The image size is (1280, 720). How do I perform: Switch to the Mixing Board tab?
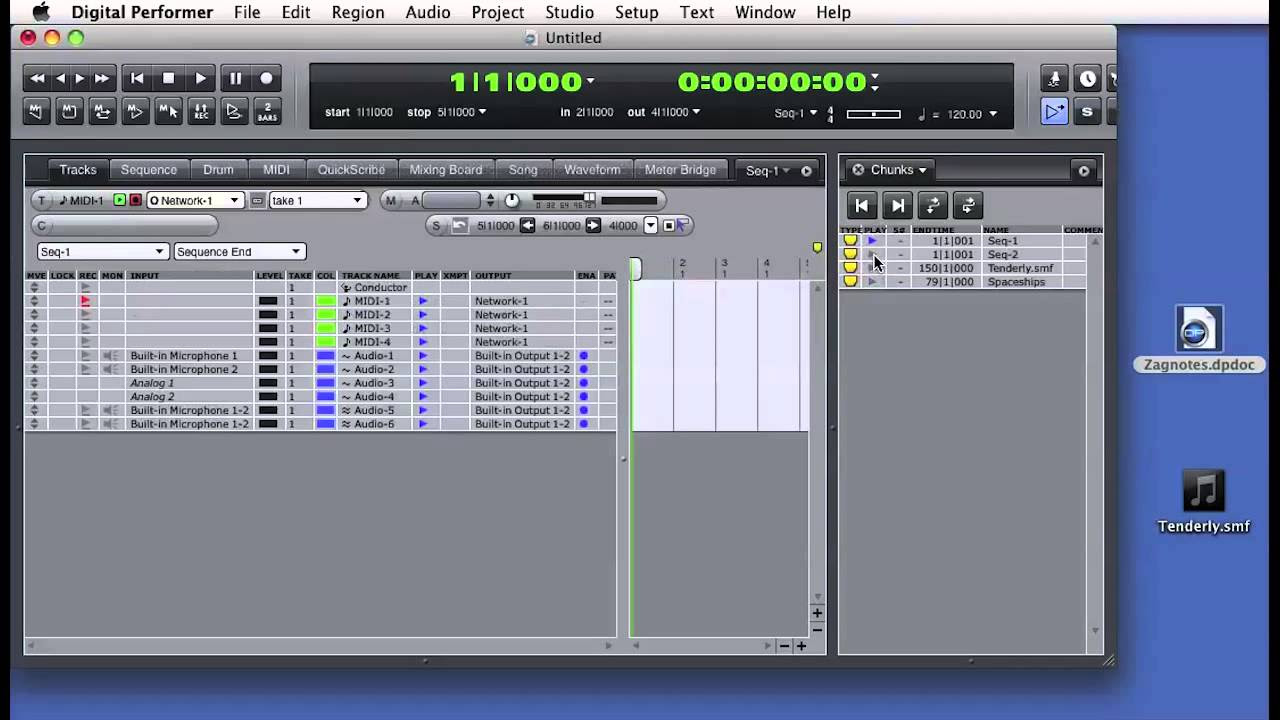click(446, 170)
